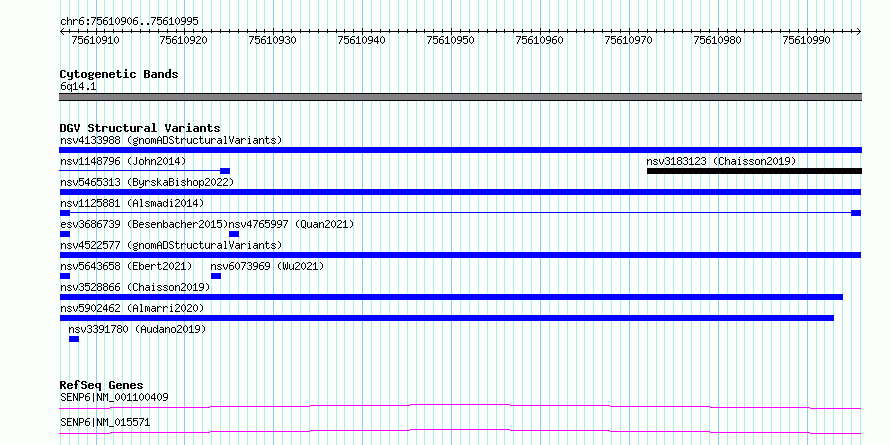Click the chr6:75610906..75610995 region label
Image resolution: width=890 pixels, height=445 pixels.
pos(129,22)
